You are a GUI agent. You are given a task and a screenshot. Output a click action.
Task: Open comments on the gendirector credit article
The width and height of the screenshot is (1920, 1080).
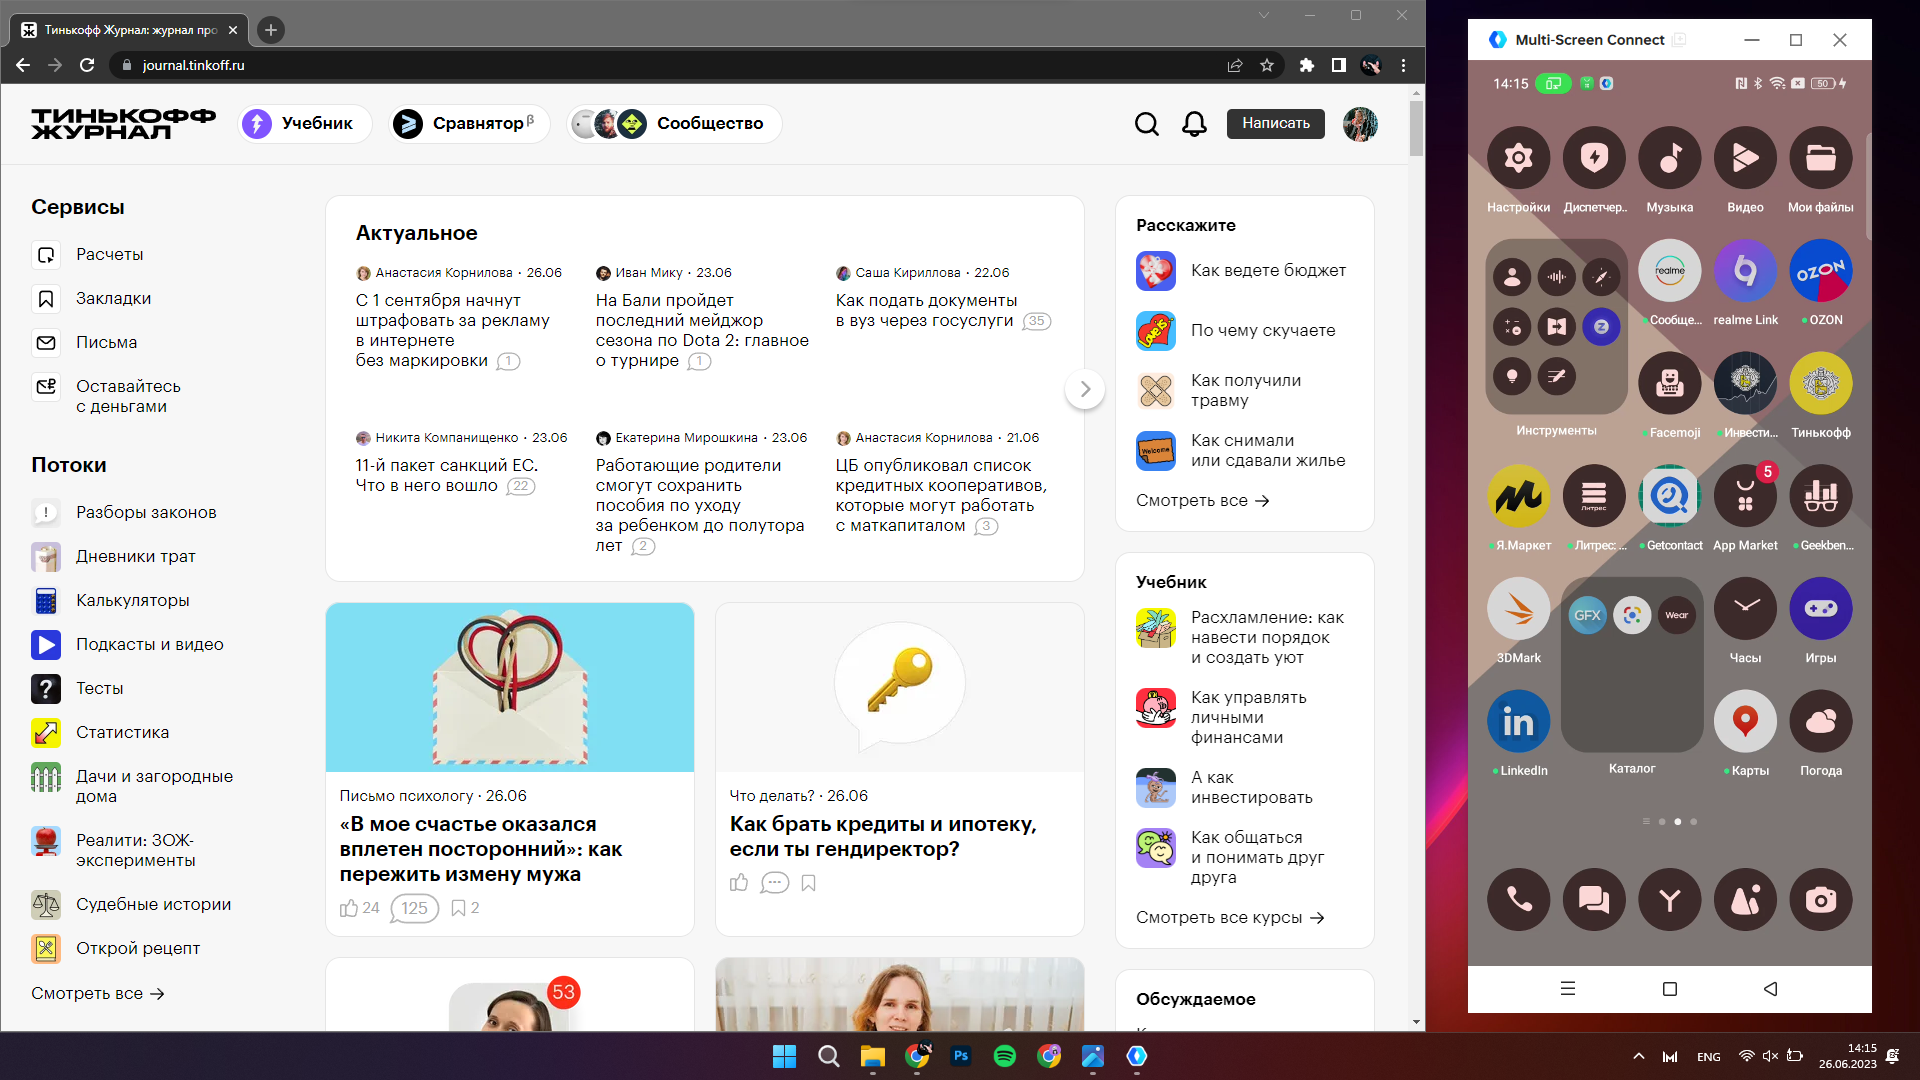click(x=774, y=882)
